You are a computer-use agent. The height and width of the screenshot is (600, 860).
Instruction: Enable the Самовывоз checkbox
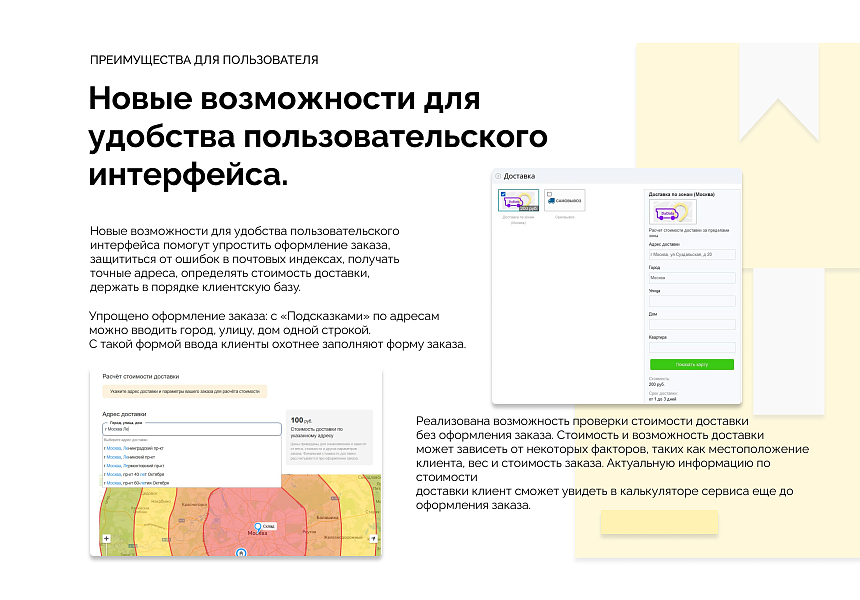(547, 193)
